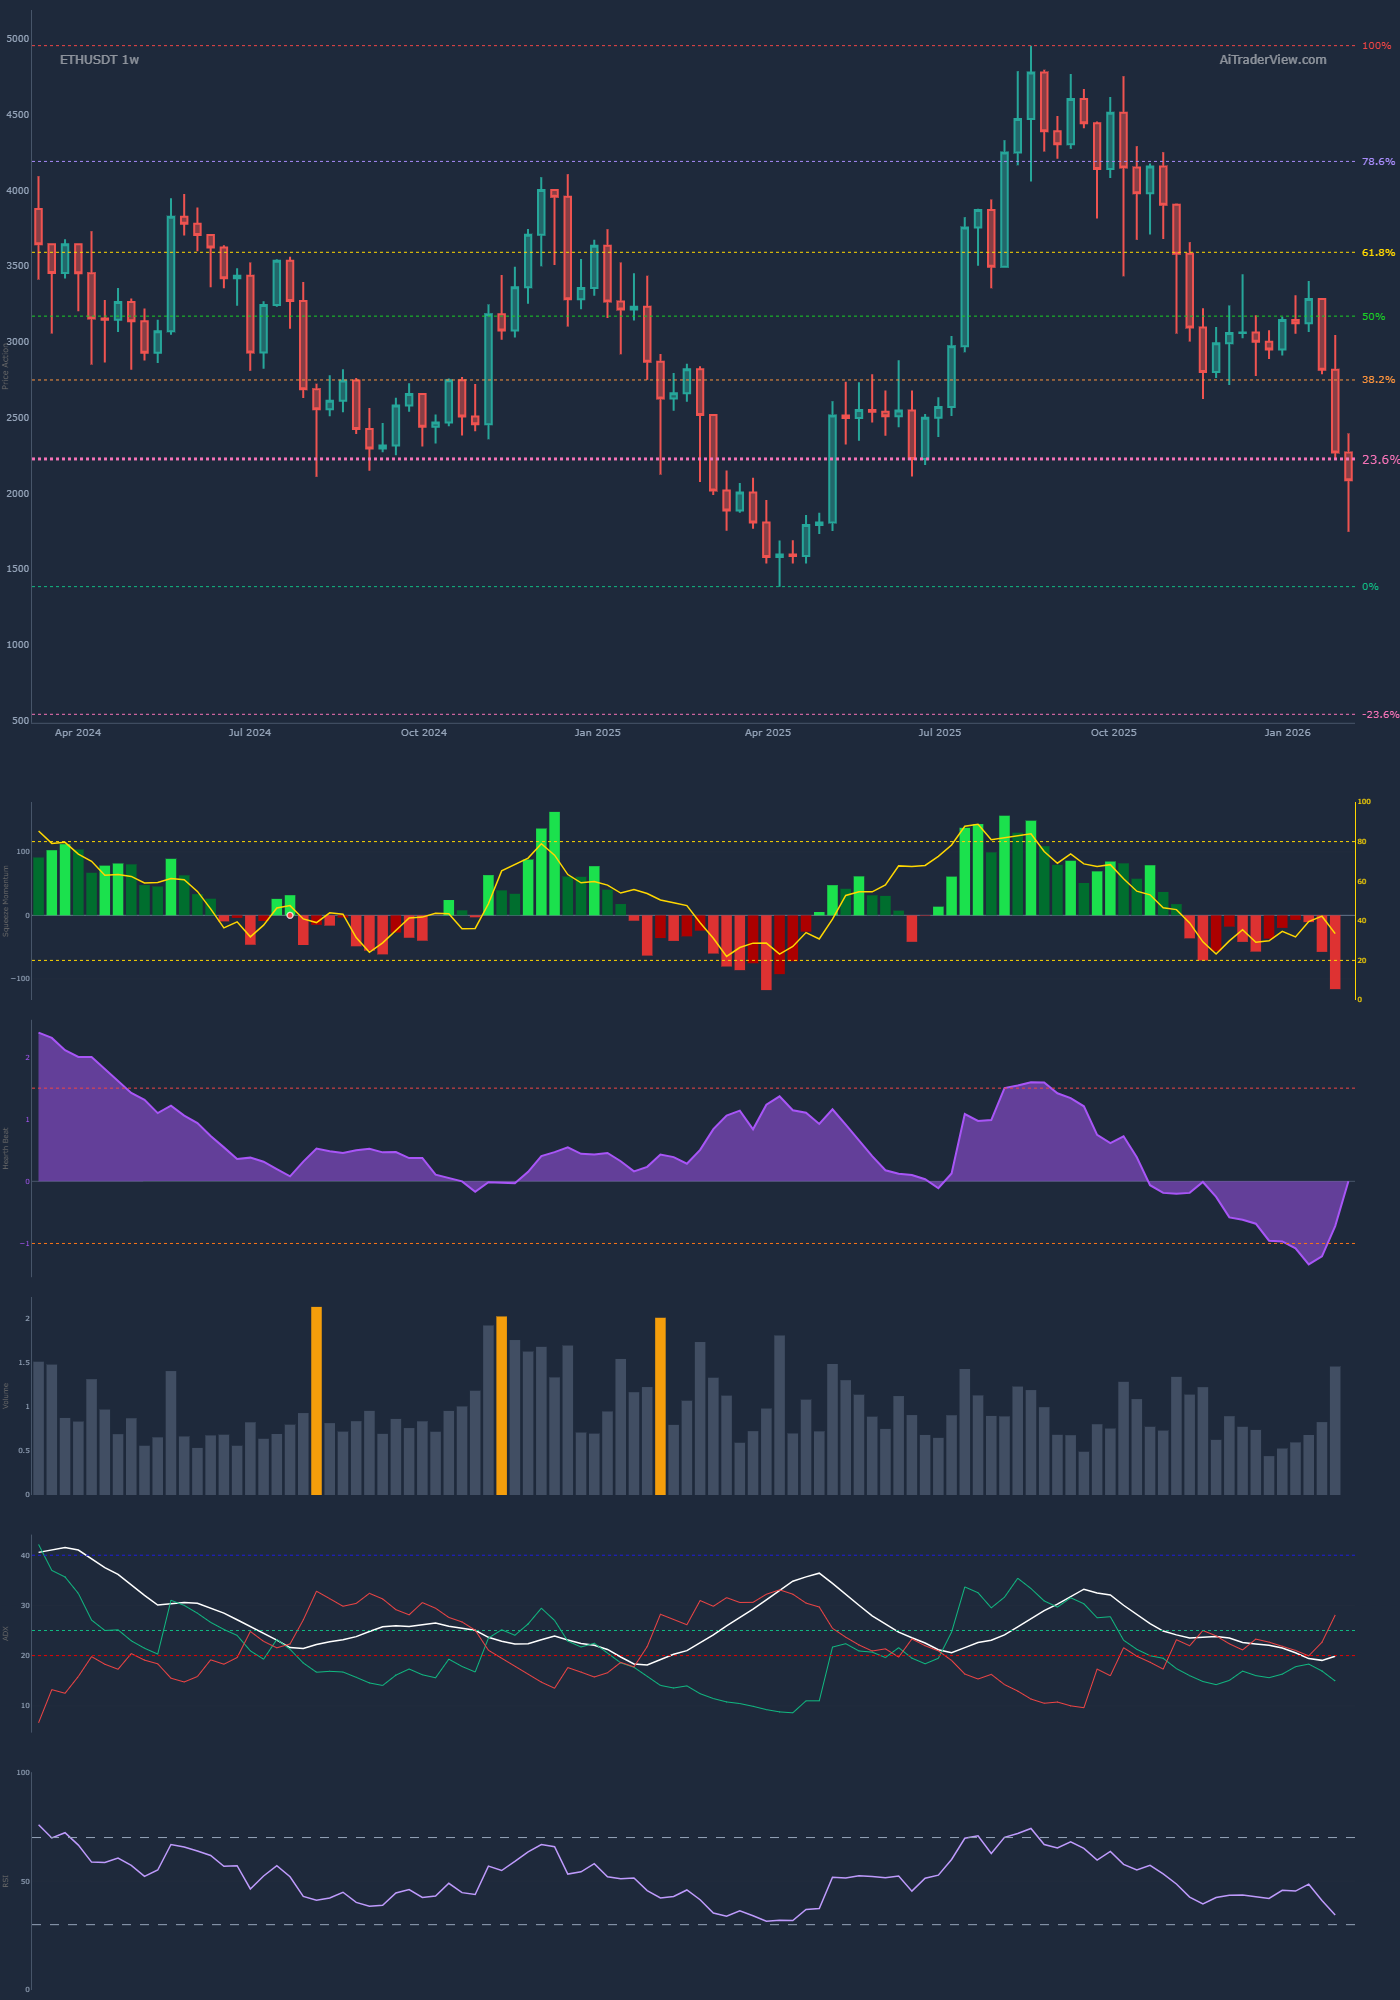Click the -23.6% Fibonacci extension label

(1380, 715)
